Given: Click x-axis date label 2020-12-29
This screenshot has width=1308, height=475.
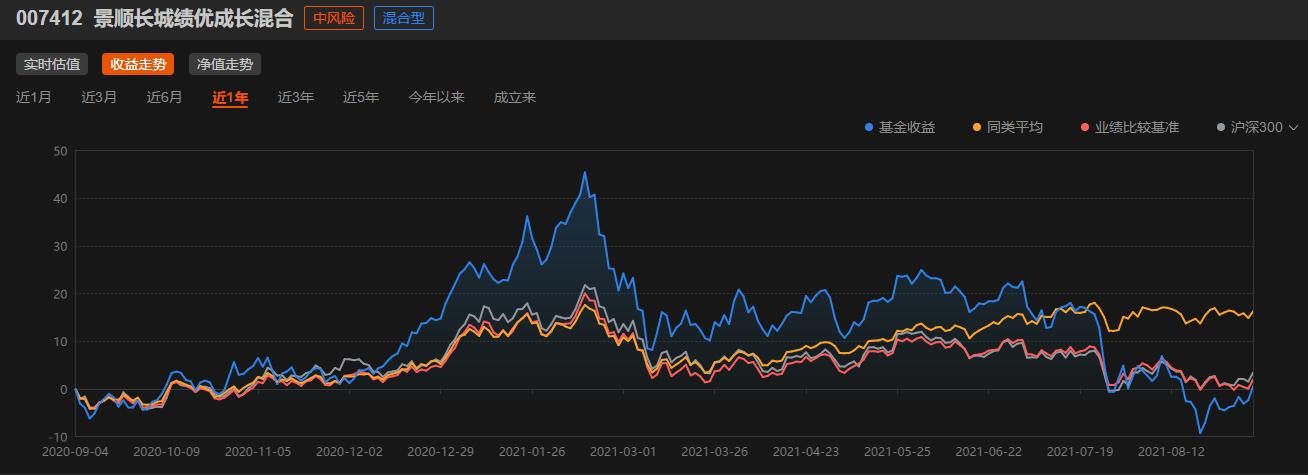Looking at the screenshot, I should 442,451.
